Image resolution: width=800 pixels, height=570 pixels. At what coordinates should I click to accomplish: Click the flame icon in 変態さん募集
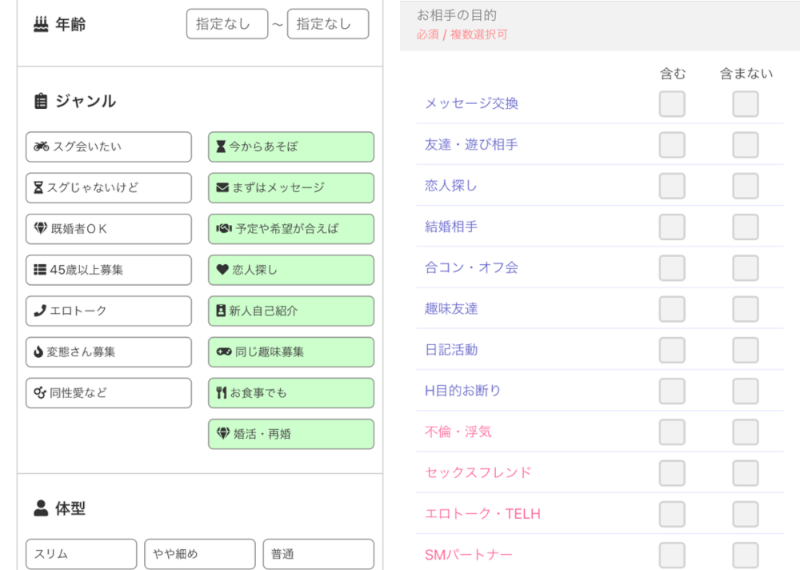click(38, 352)
